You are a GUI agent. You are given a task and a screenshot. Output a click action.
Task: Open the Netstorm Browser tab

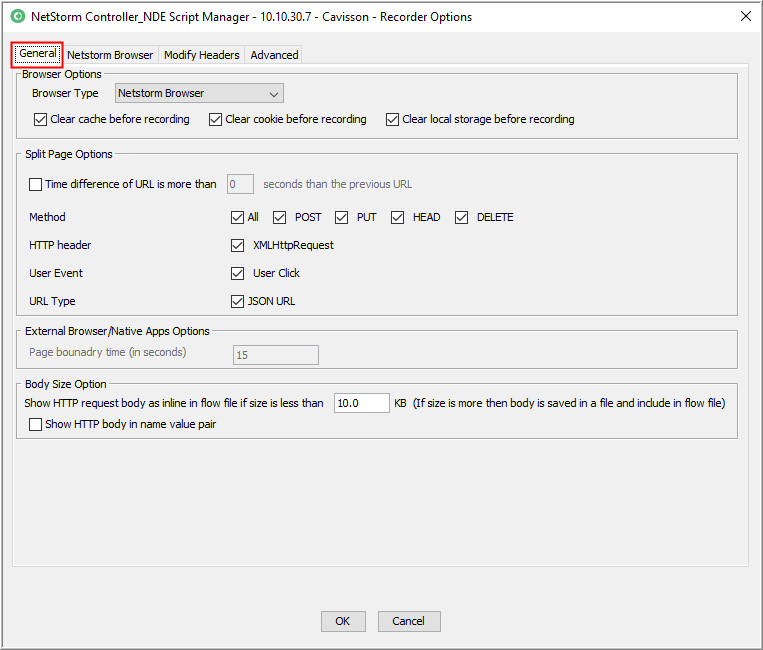[x=110, y=55]
